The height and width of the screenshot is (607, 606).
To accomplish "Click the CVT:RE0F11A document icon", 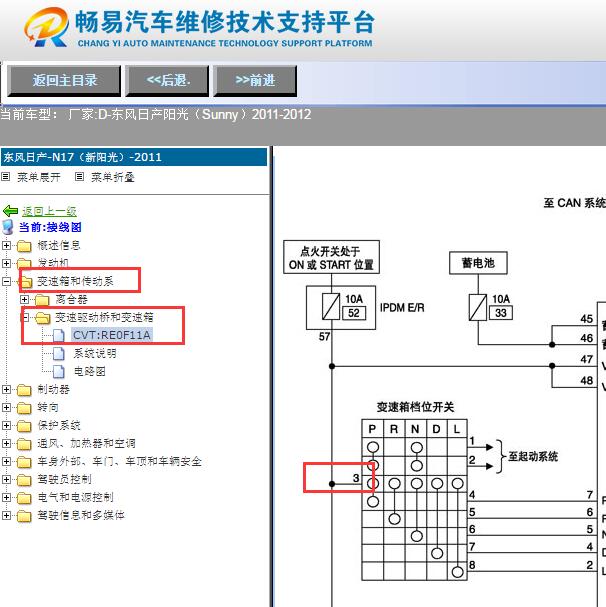I will [x=58, y=335].
